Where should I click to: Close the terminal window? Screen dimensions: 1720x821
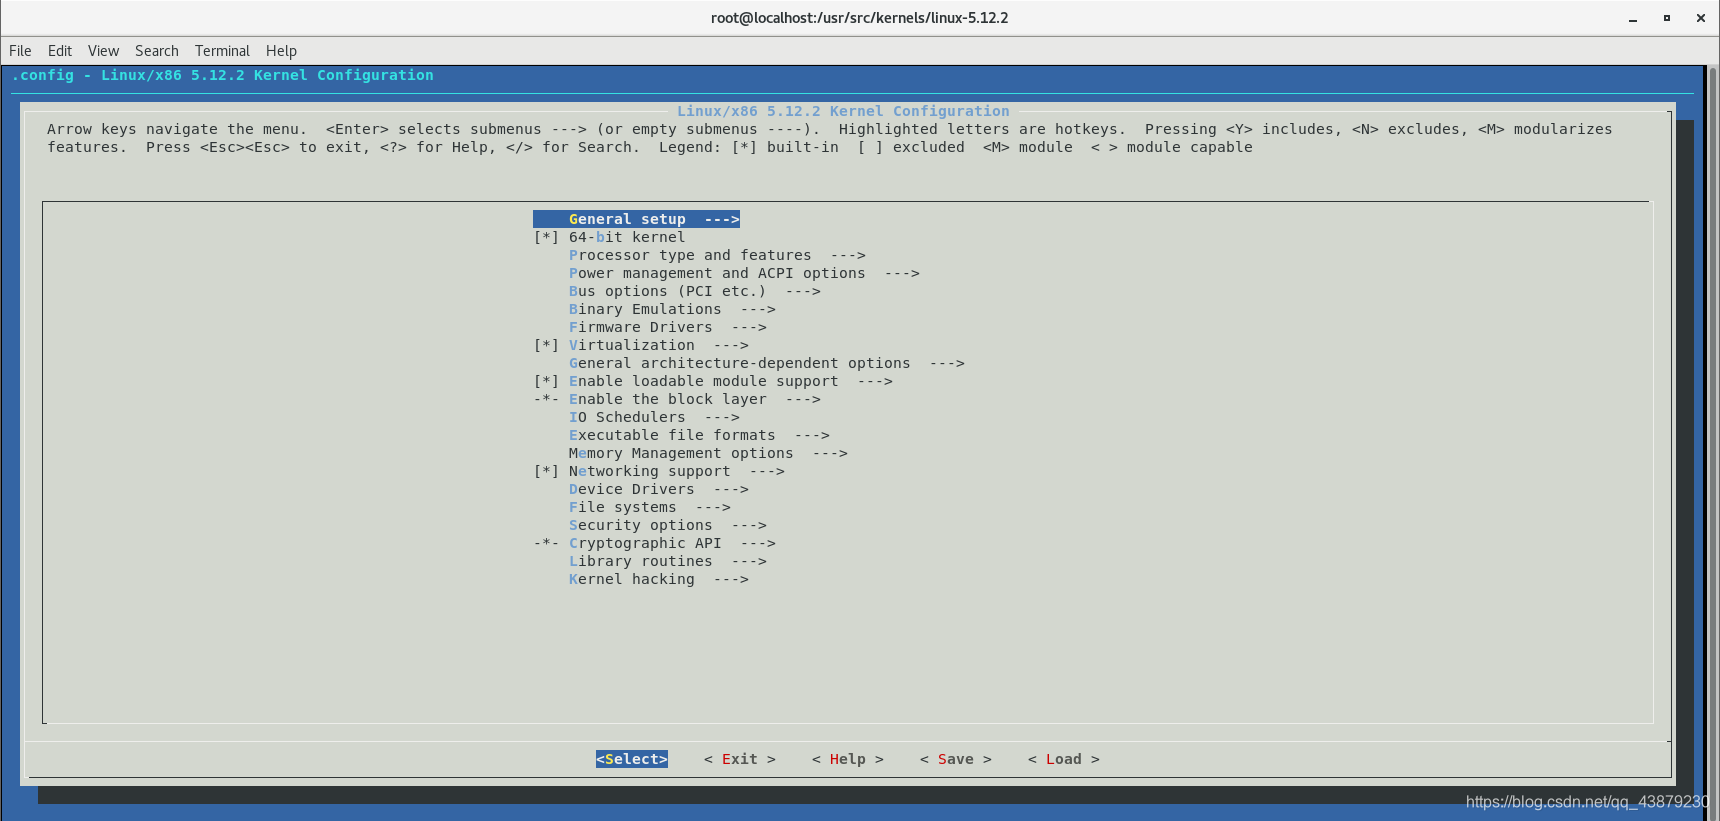coord(1701,18)
